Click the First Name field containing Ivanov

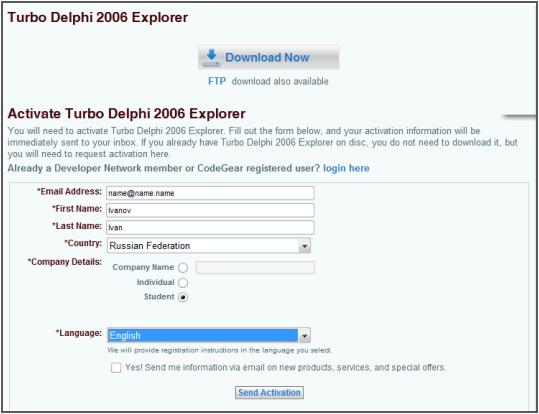click(210, 210)
